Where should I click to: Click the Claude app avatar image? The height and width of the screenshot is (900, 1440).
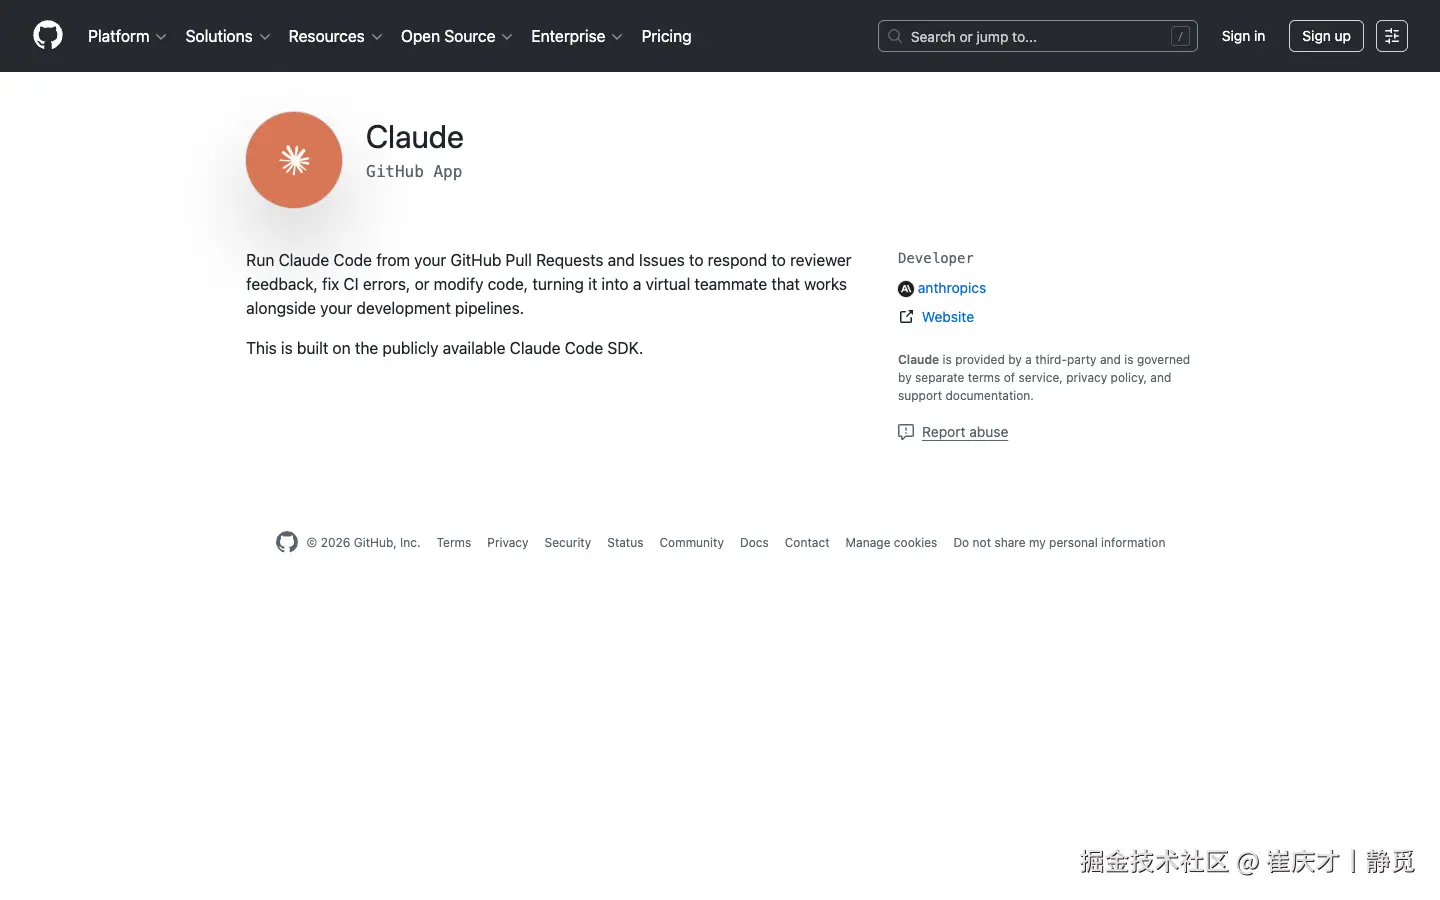(293, 159)
